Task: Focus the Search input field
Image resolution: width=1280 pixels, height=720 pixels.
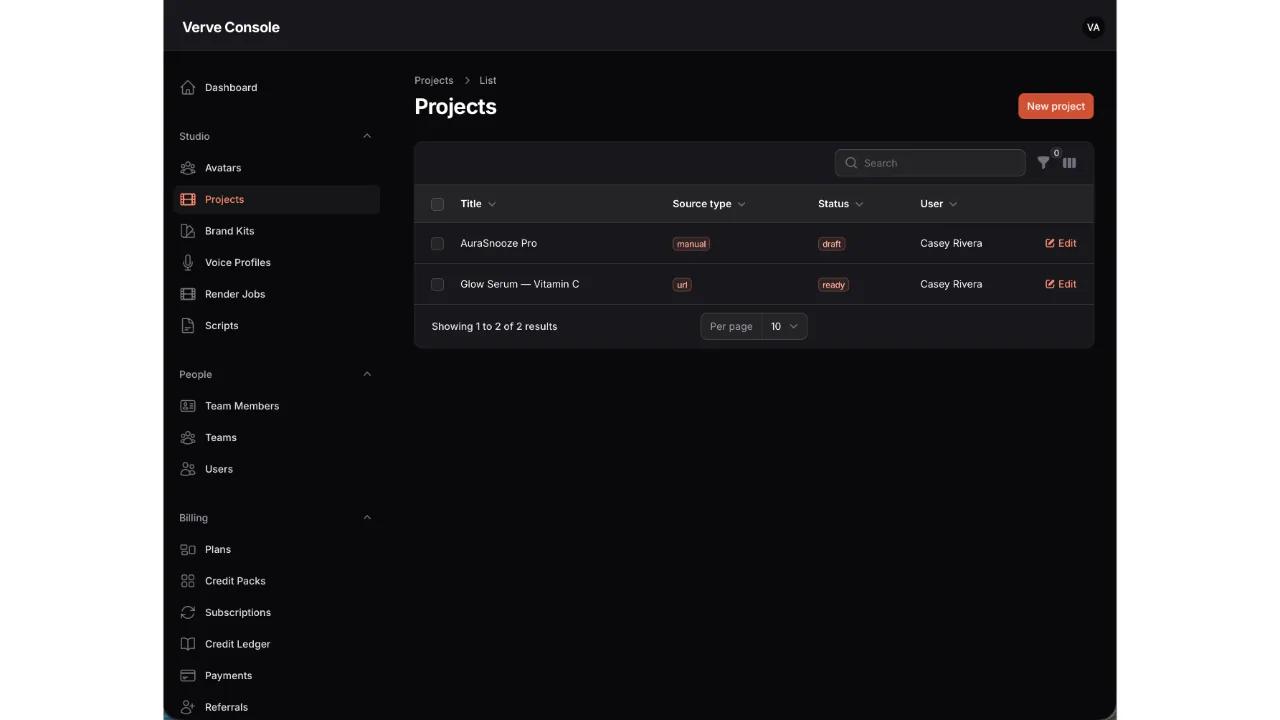Action: (x=930, y=163)
